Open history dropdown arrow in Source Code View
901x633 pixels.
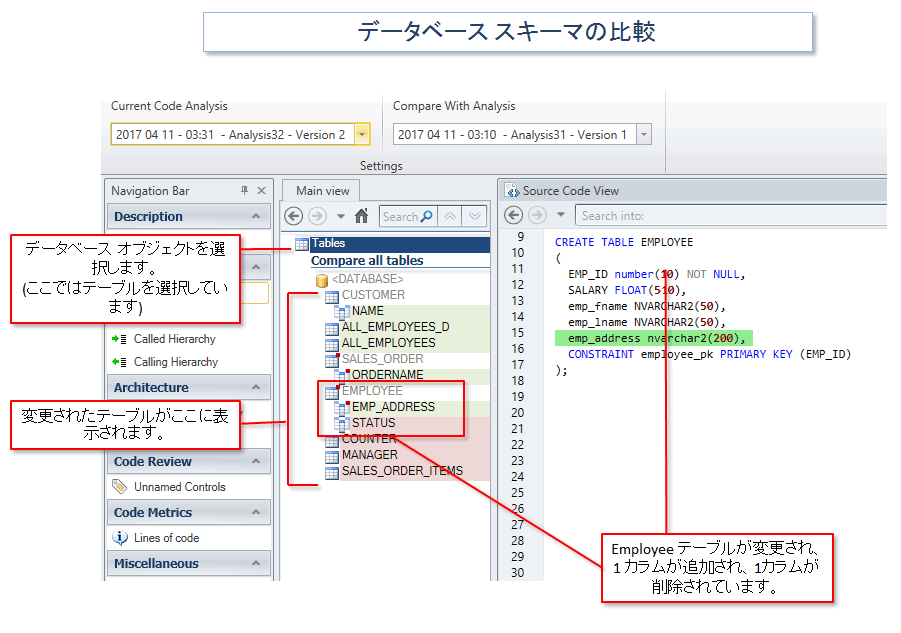[560, 216]
